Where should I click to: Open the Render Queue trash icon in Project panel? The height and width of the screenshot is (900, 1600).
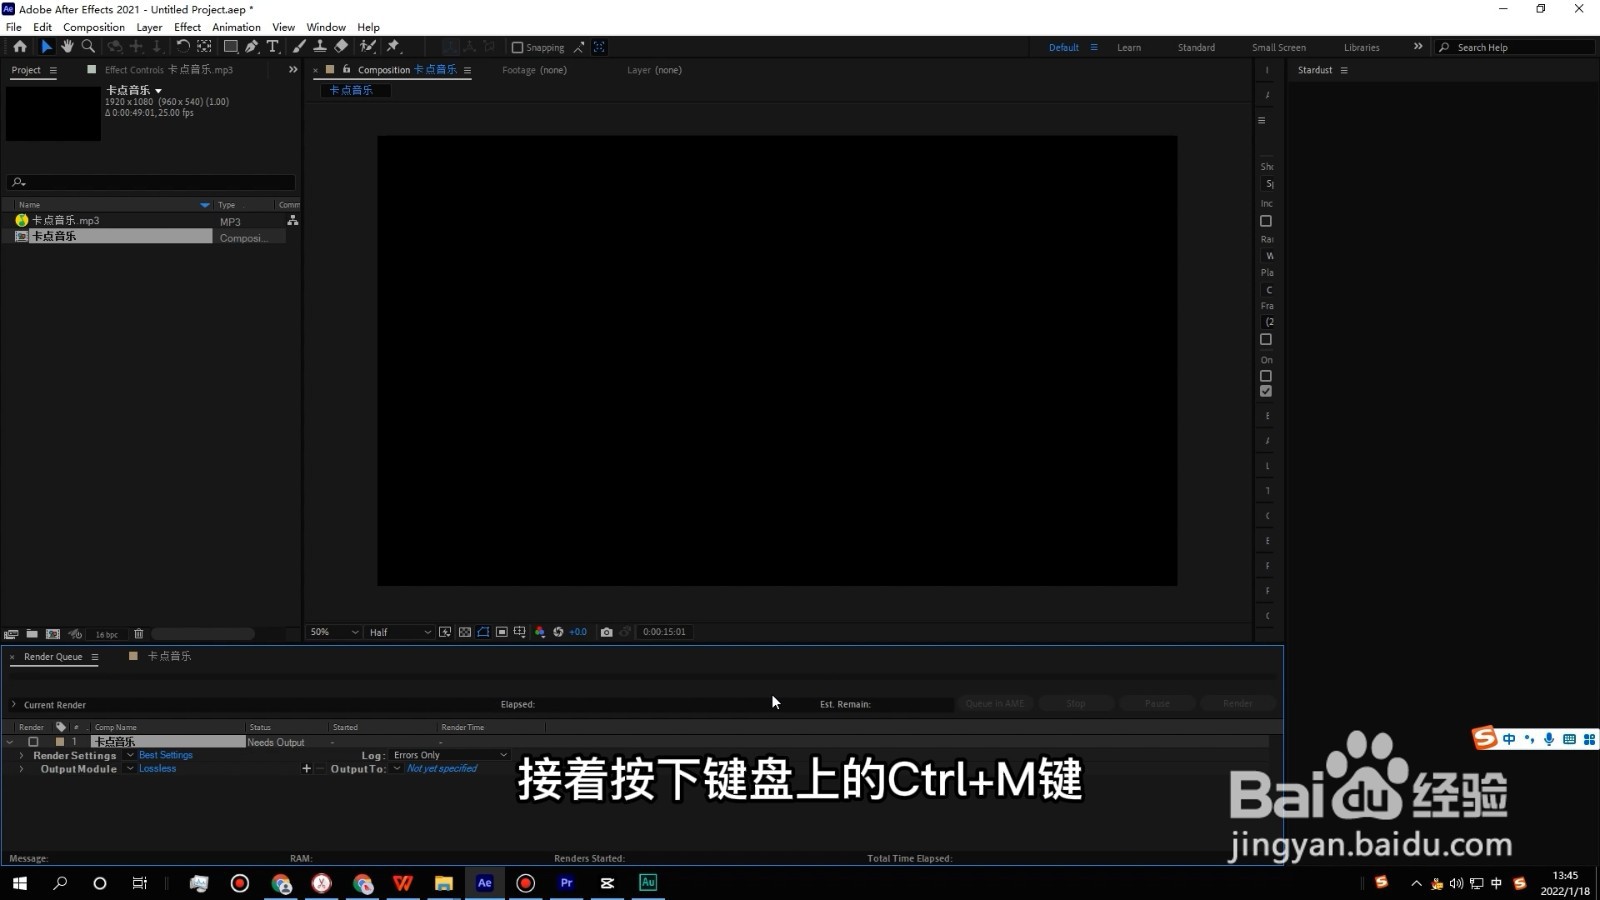coord(138,633)
